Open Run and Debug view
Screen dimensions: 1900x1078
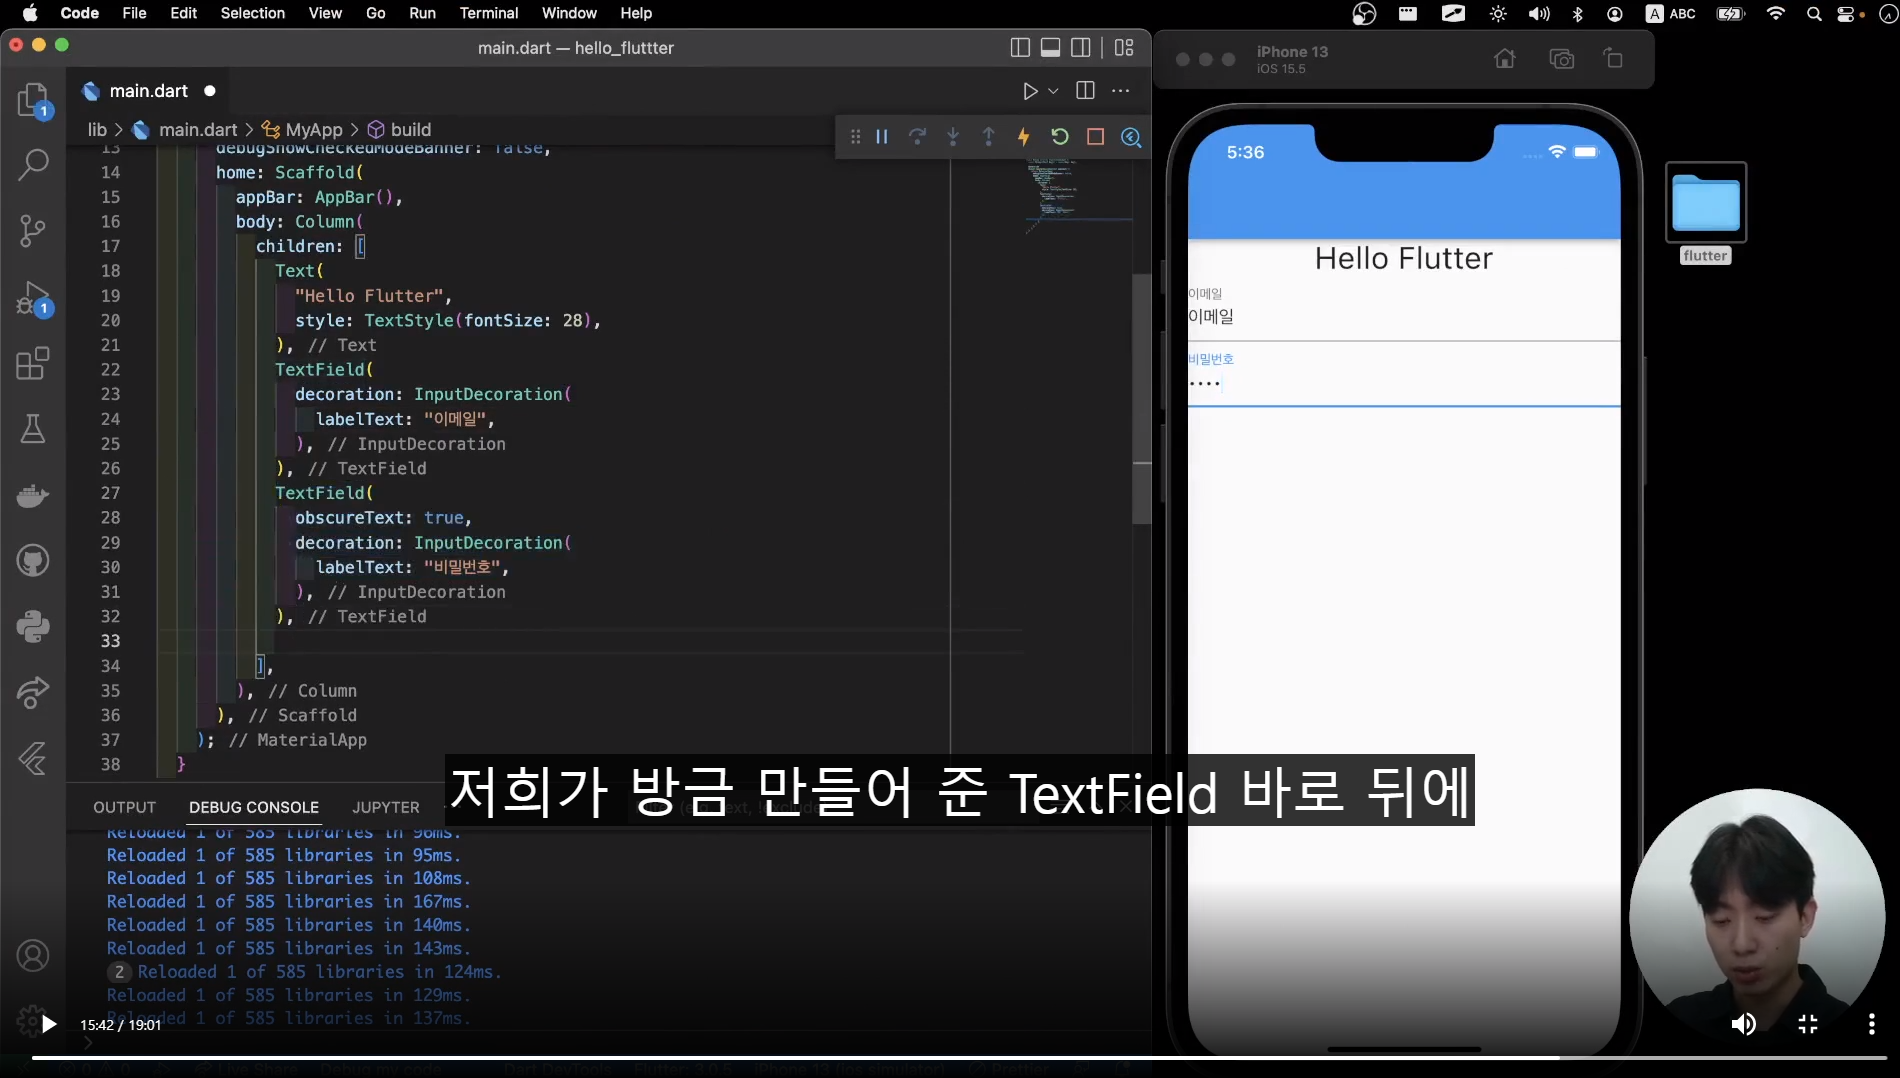pos(33,298)
